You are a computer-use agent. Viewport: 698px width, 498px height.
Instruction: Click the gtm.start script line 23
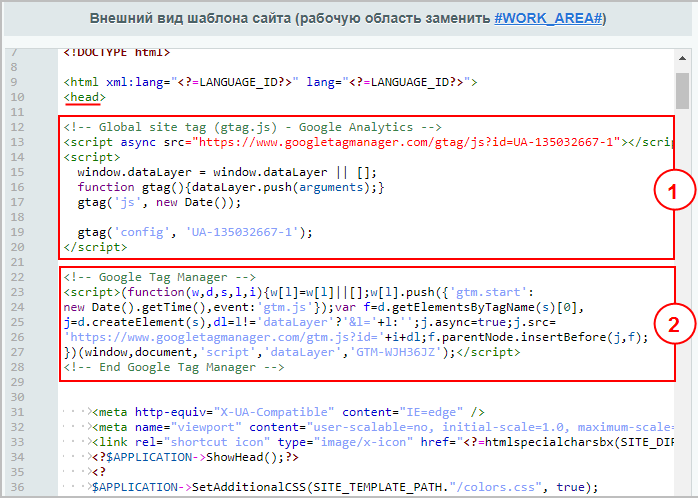pos(299,292)
